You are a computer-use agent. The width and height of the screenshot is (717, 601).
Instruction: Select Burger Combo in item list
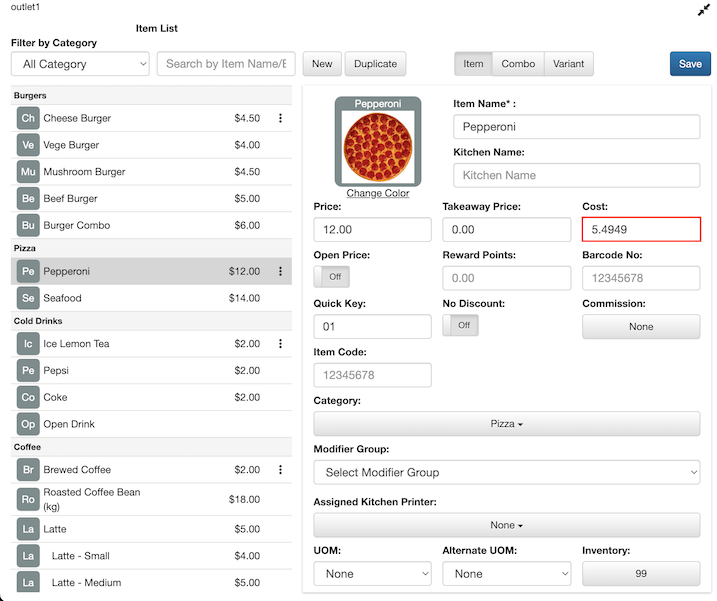coord(151,225)
